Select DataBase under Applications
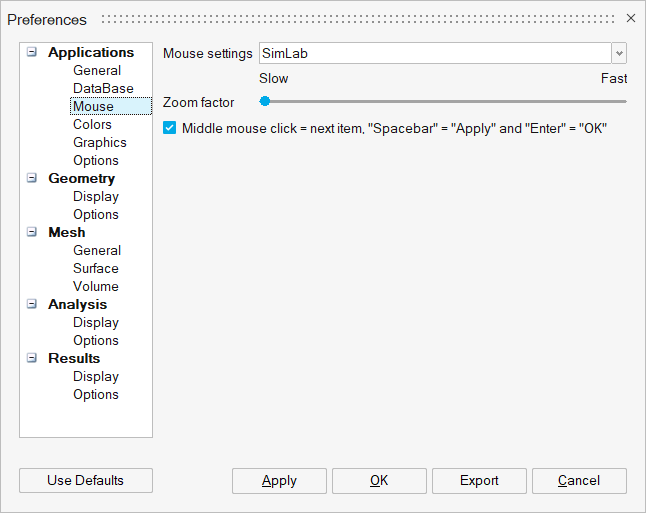The width and height of the screenshot is (646, 513). click(x=103, y=89)
